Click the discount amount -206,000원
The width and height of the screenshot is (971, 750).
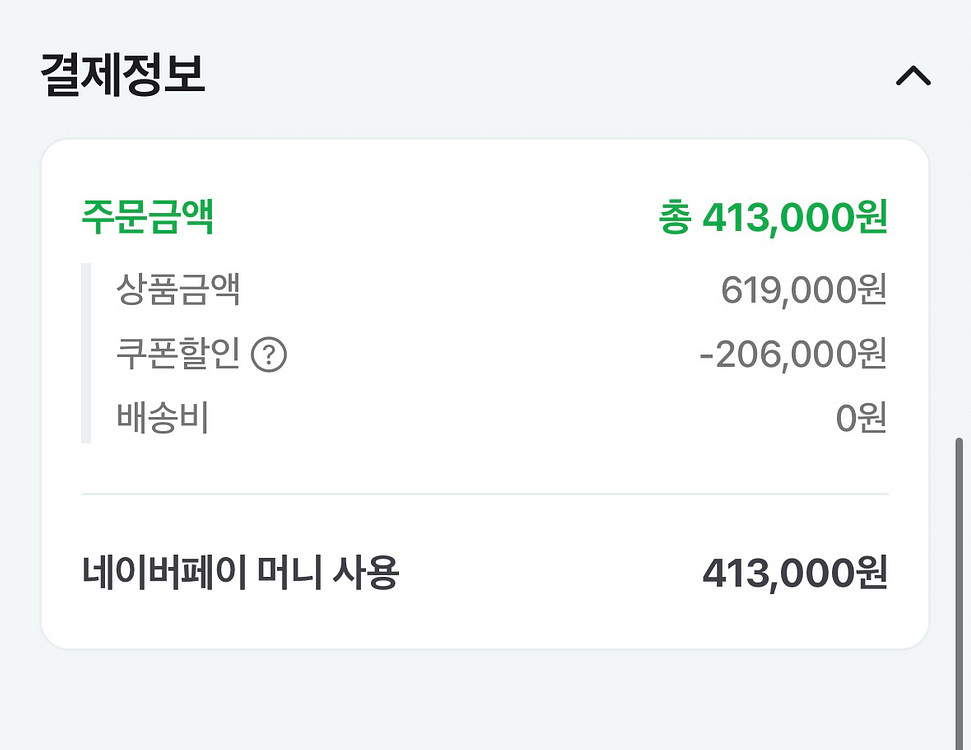point(793,354)
